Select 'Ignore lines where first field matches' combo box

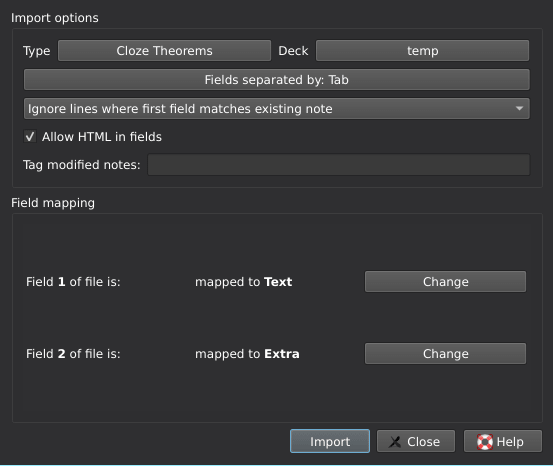click(x=276, y=109)
